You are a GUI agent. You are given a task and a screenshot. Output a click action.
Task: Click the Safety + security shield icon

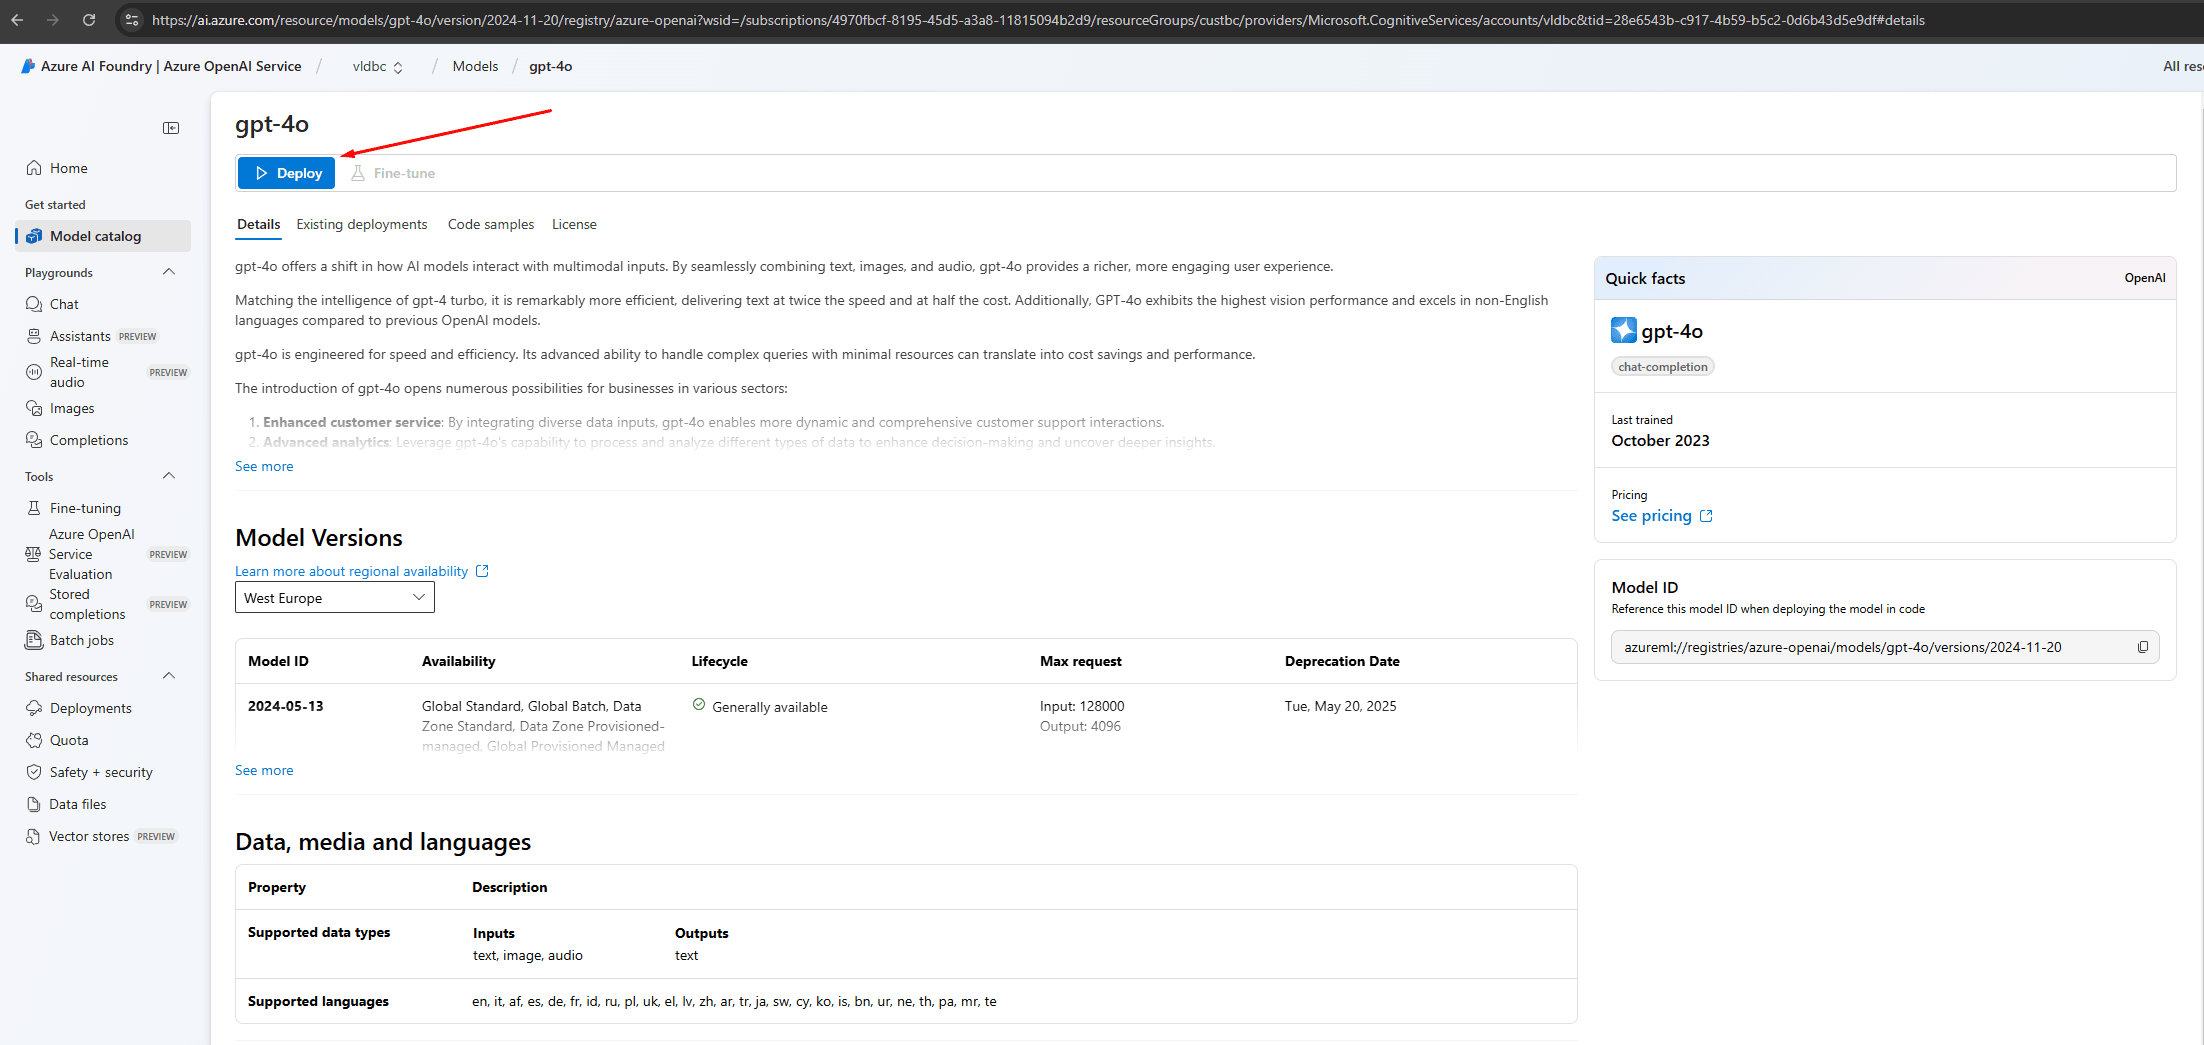pos(34,772)
